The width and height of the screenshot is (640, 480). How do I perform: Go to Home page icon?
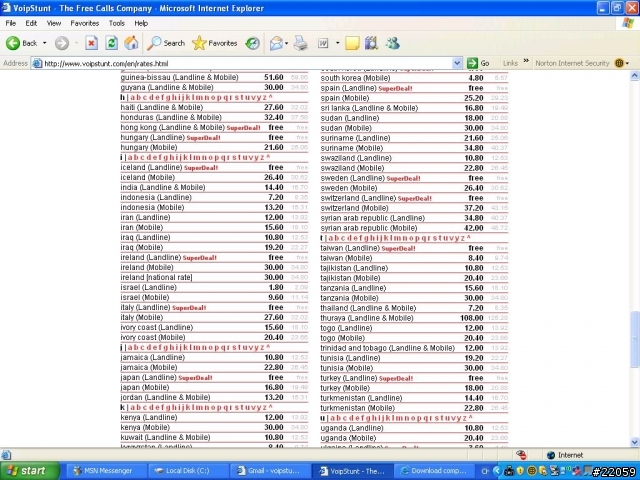tap(131, 43)
